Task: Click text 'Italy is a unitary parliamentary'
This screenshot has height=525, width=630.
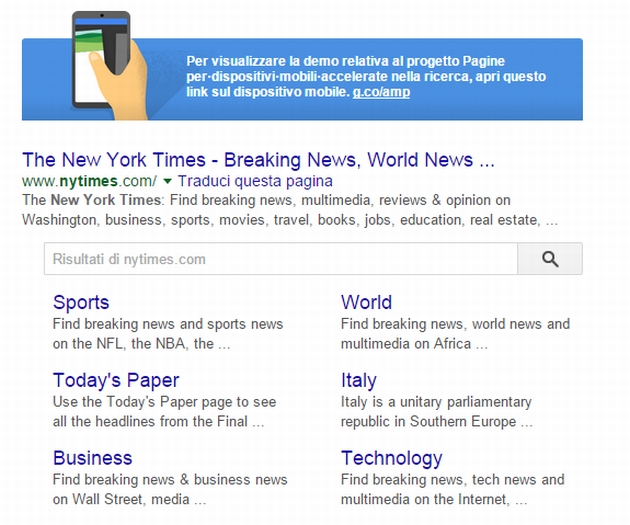Action: 436,402
